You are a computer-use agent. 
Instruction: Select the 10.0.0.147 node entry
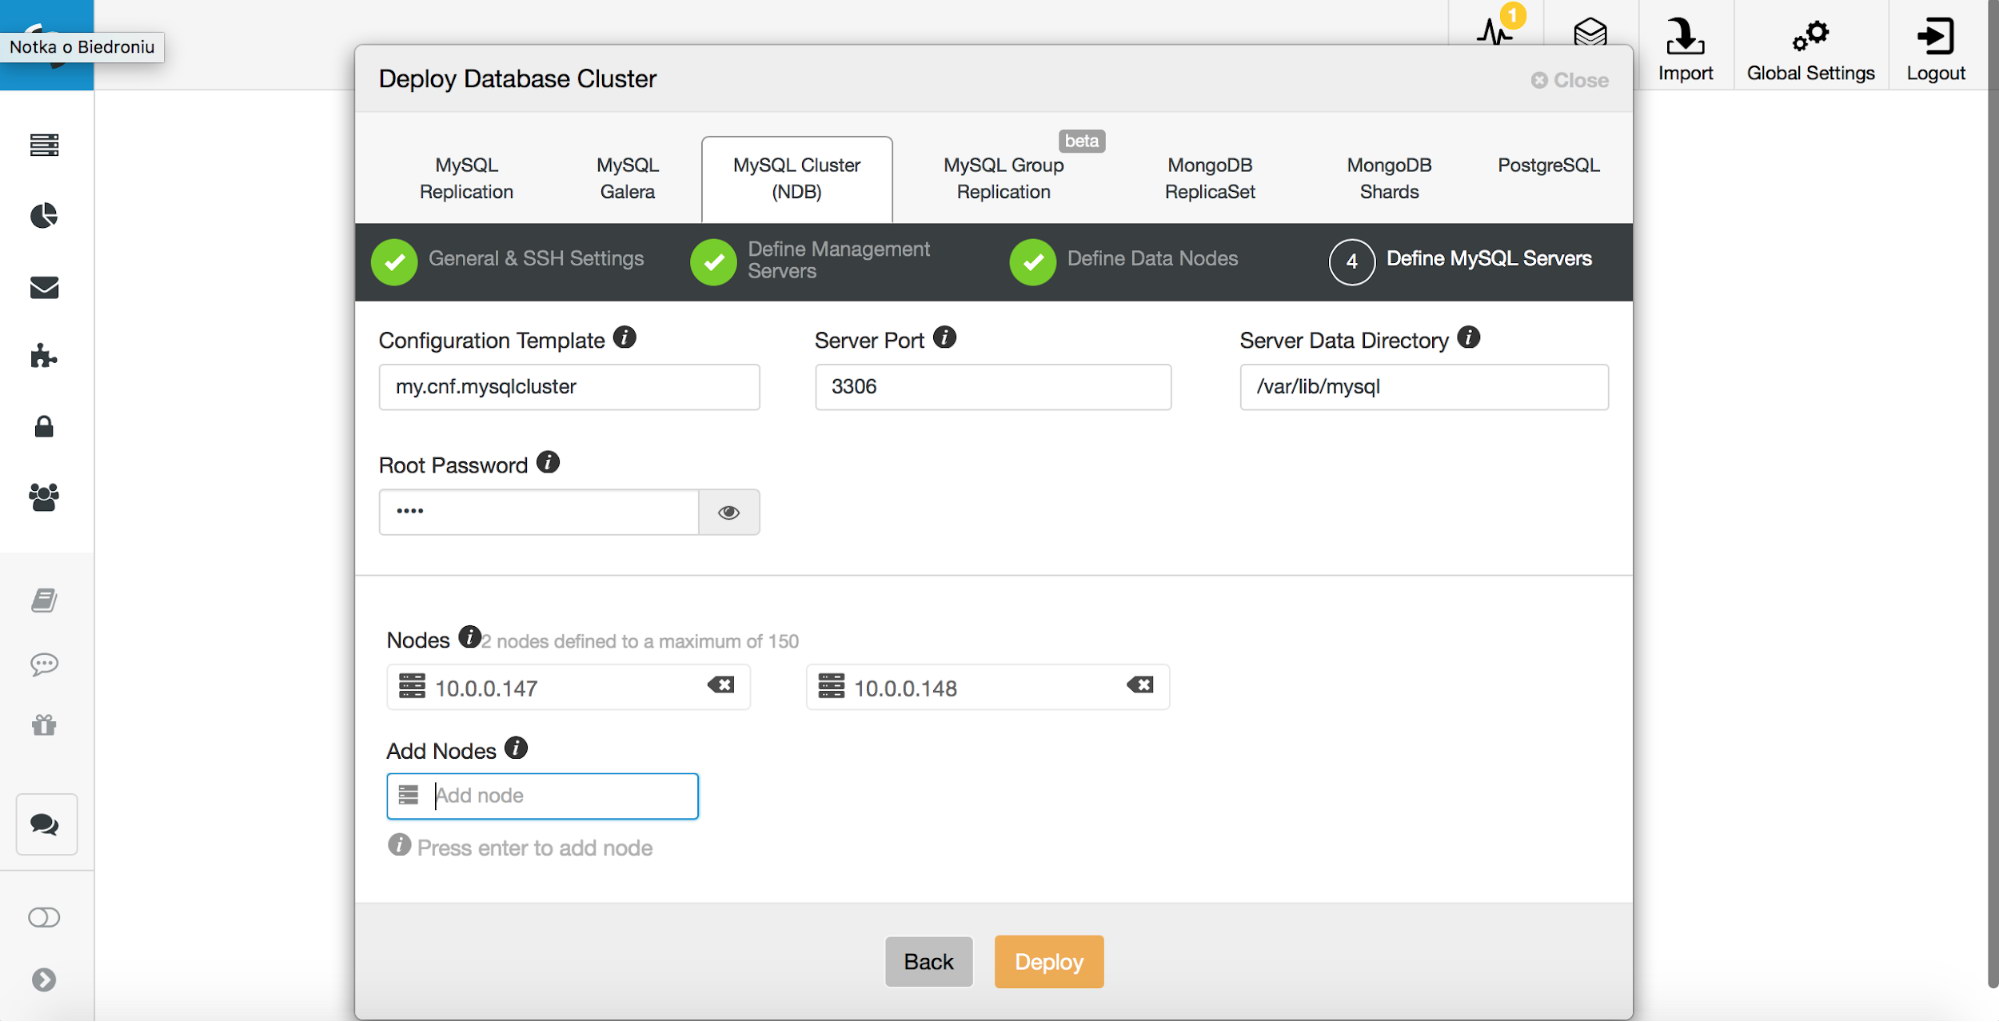point(568,687)
